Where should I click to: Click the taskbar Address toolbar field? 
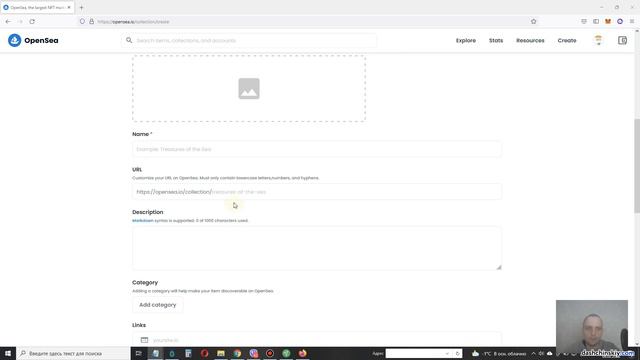pyautogui.click(x=415, y=353)
